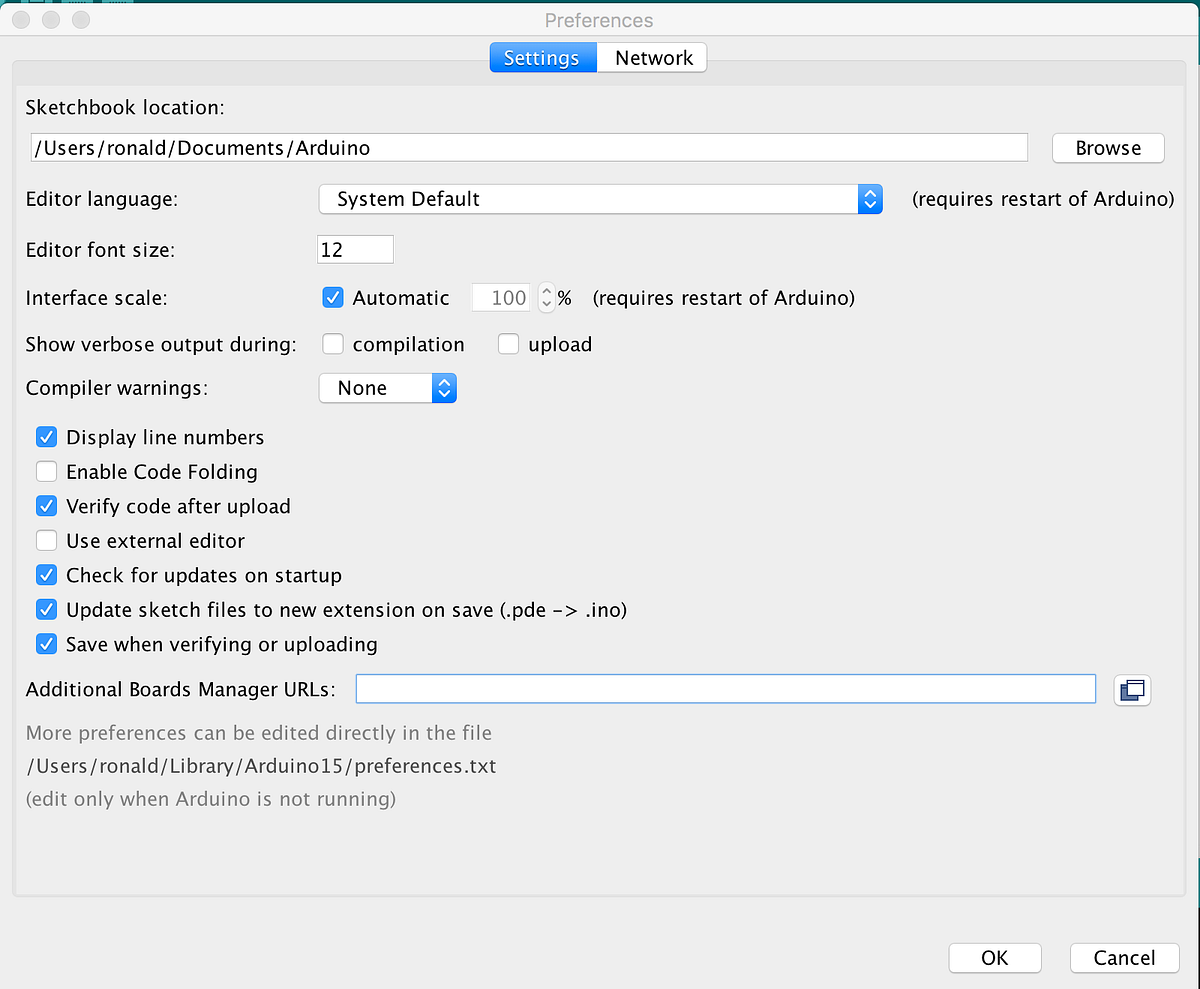
Task: Enable verbose output during upload
Action: coord(508,343)
